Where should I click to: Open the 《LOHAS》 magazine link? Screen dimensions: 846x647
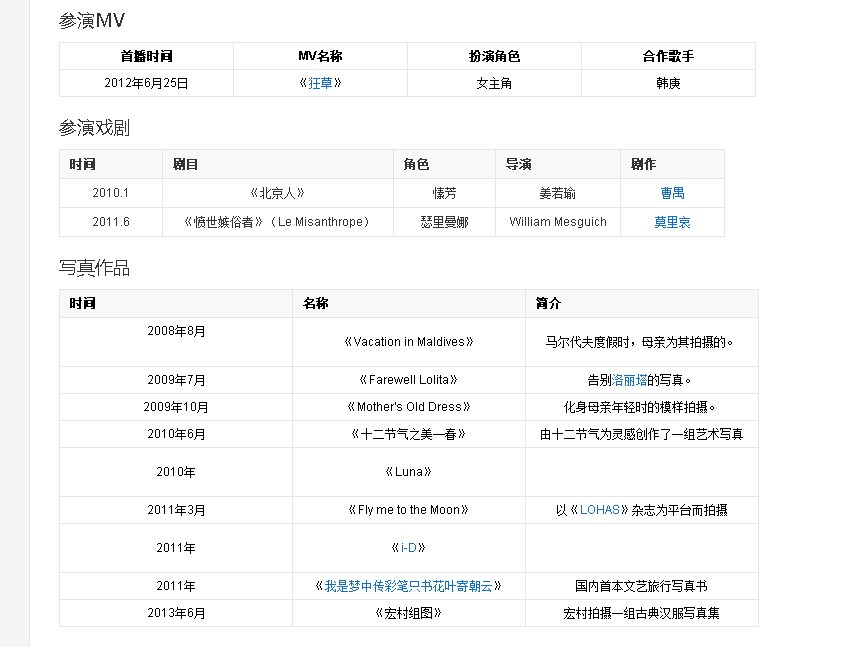(x=599, y=509)
